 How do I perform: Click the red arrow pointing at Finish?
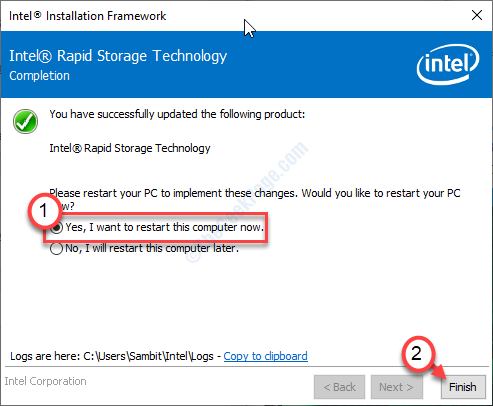[x=438, y=373]
